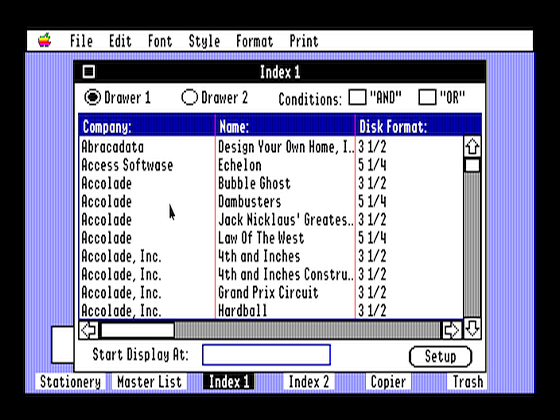Click the Jack Nicklaus' Greates.. entry
The height and width of the screenshot is (420, 560).
point(286,220)
